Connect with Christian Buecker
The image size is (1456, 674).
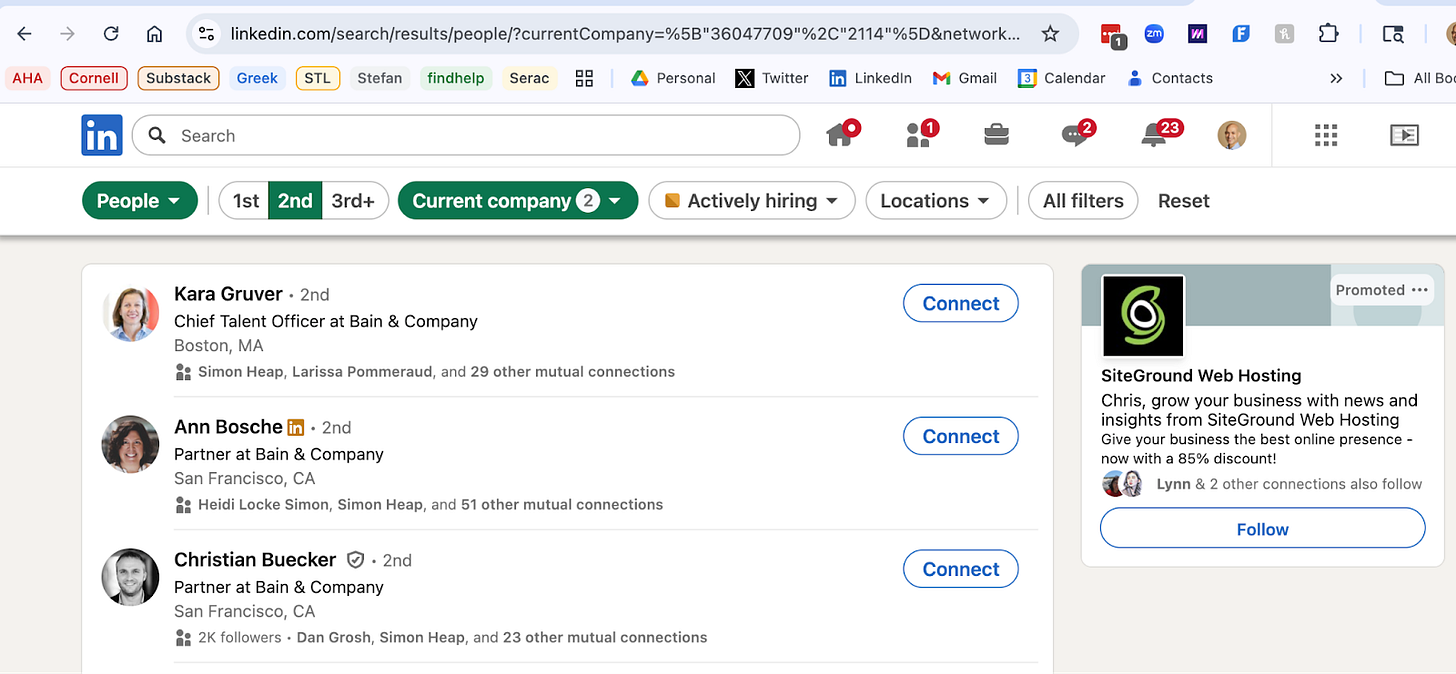[961, 569]
